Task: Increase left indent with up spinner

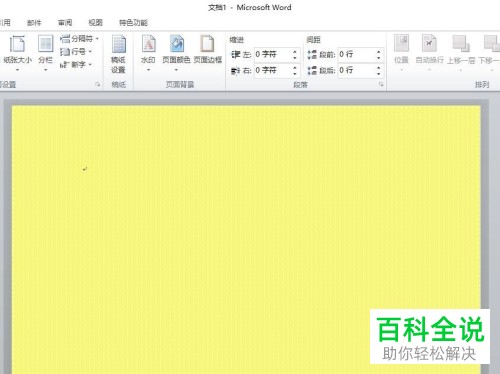Action: coord(295,51)
